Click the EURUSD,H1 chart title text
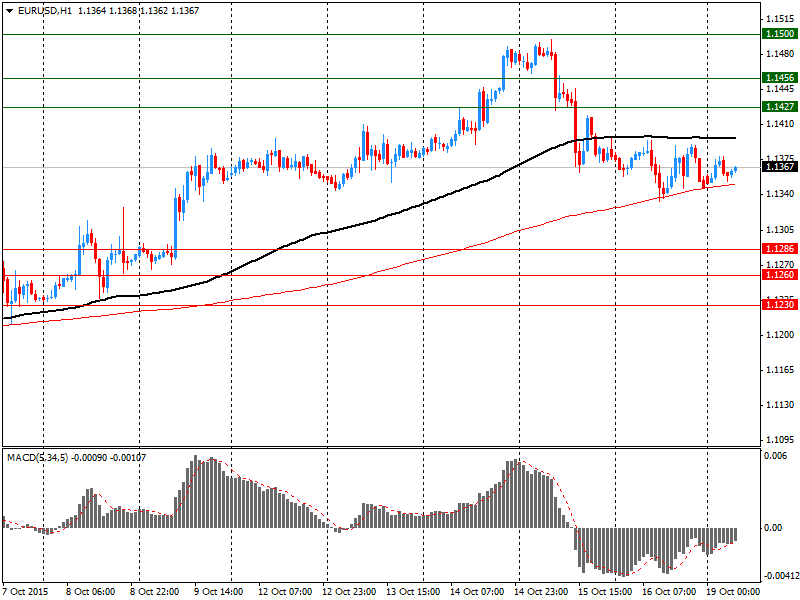 (x=45, y=11)
